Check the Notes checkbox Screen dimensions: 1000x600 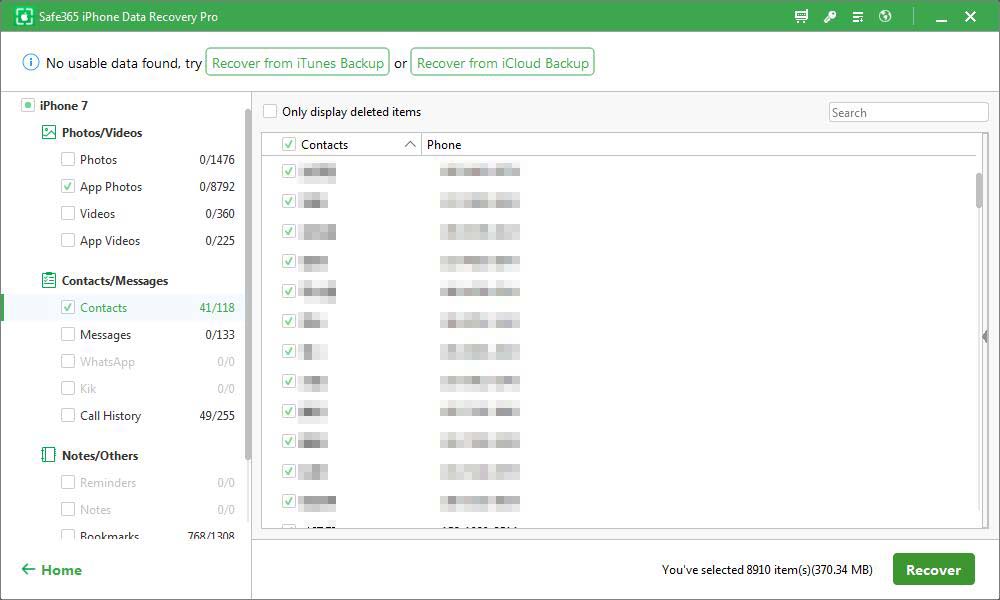pos(68,509)
